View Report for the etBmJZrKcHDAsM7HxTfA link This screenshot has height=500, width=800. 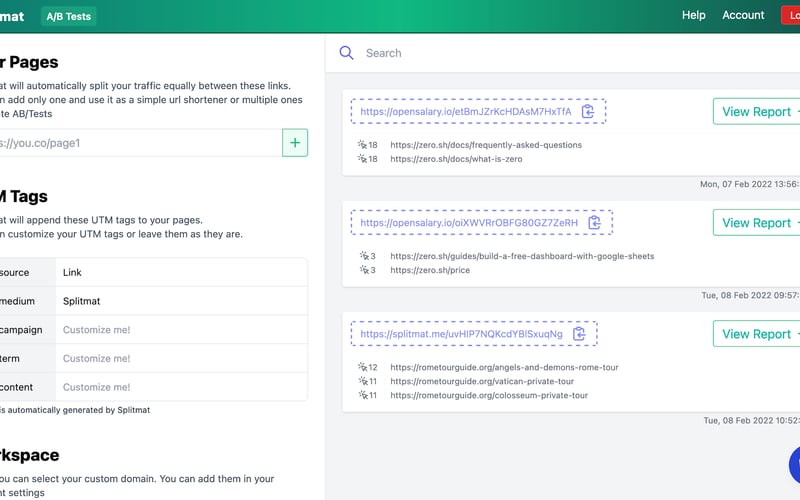pyautogui.click(x=757, y=111)
